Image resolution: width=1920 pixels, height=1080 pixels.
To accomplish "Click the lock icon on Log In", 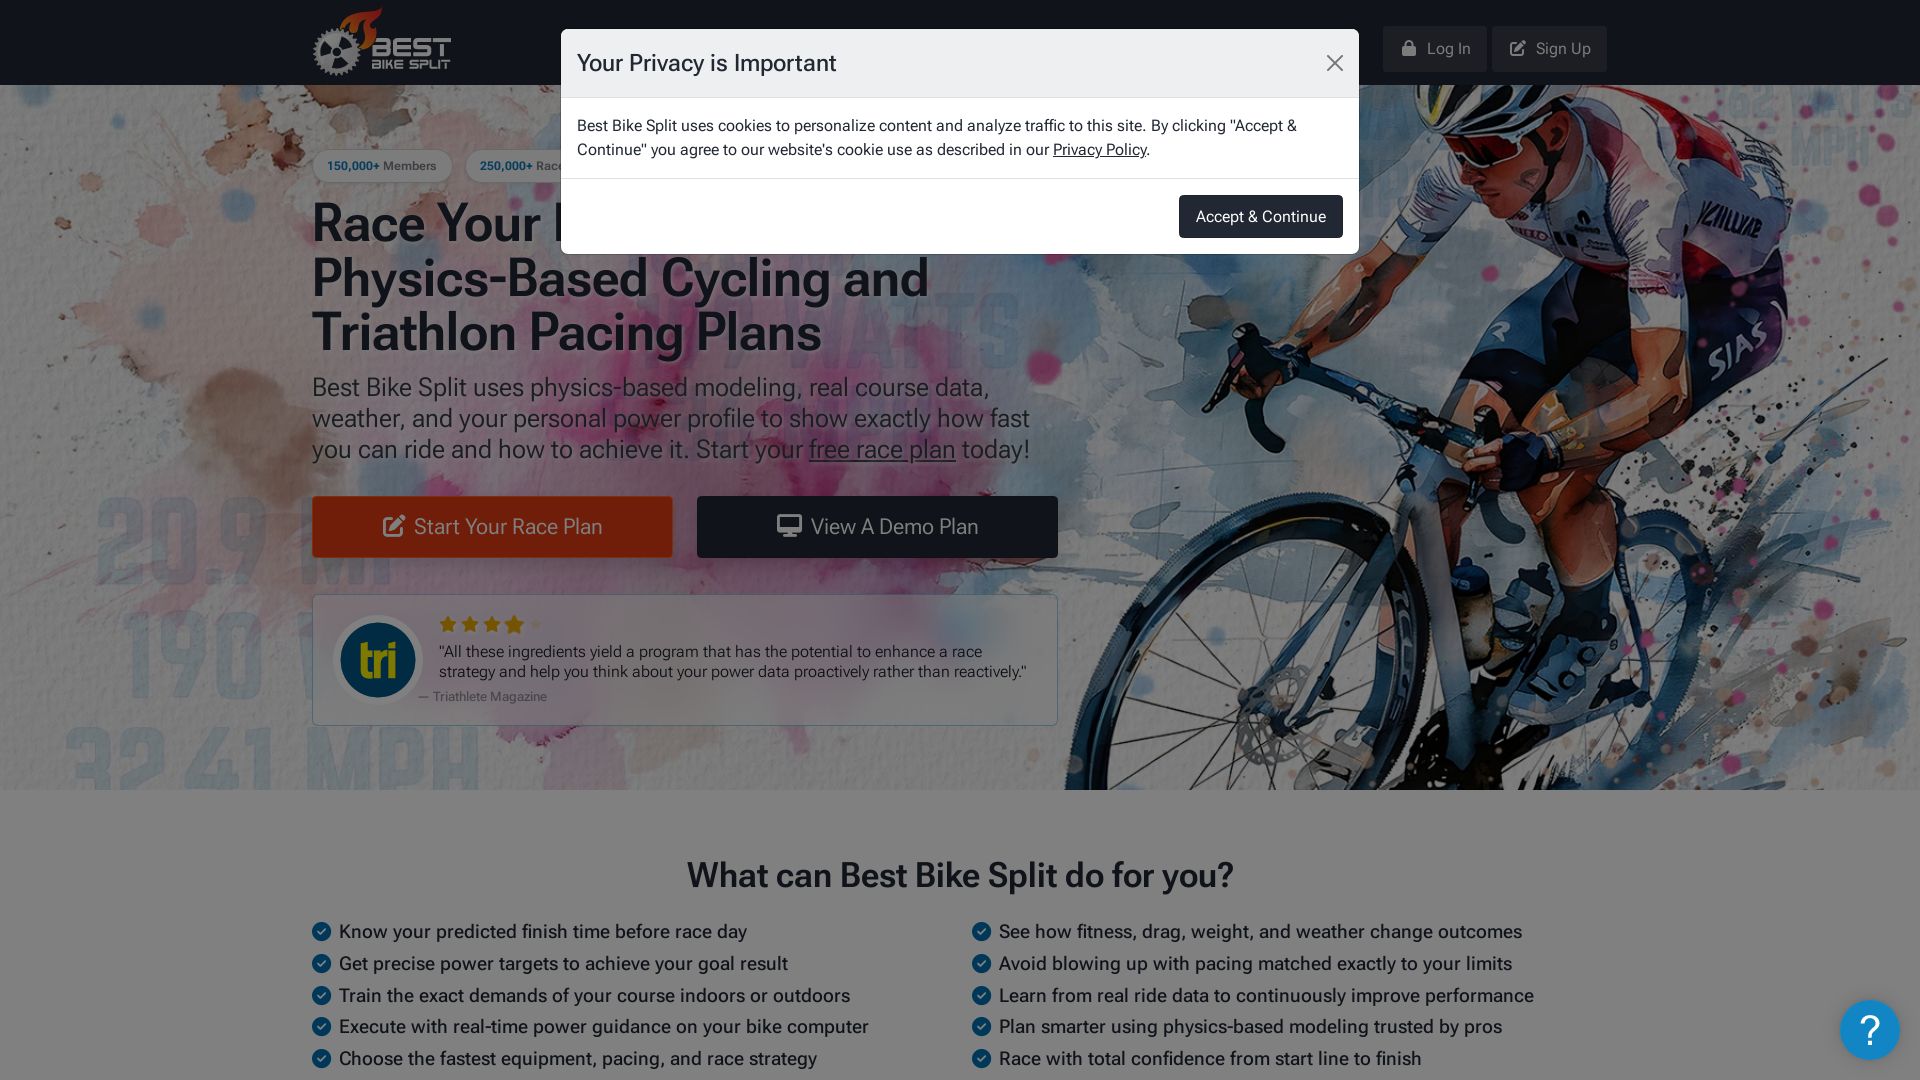I will pyautogui.click(x=1408, y=48).
